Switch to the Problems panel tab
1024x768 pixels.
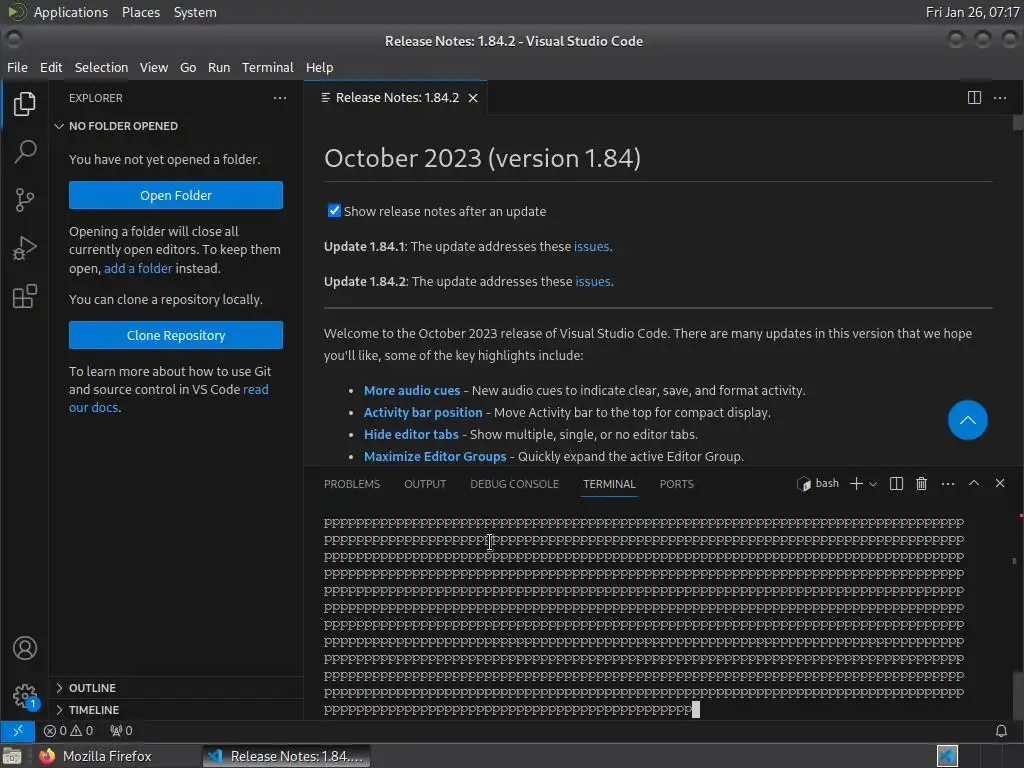[x=351, y=484]
